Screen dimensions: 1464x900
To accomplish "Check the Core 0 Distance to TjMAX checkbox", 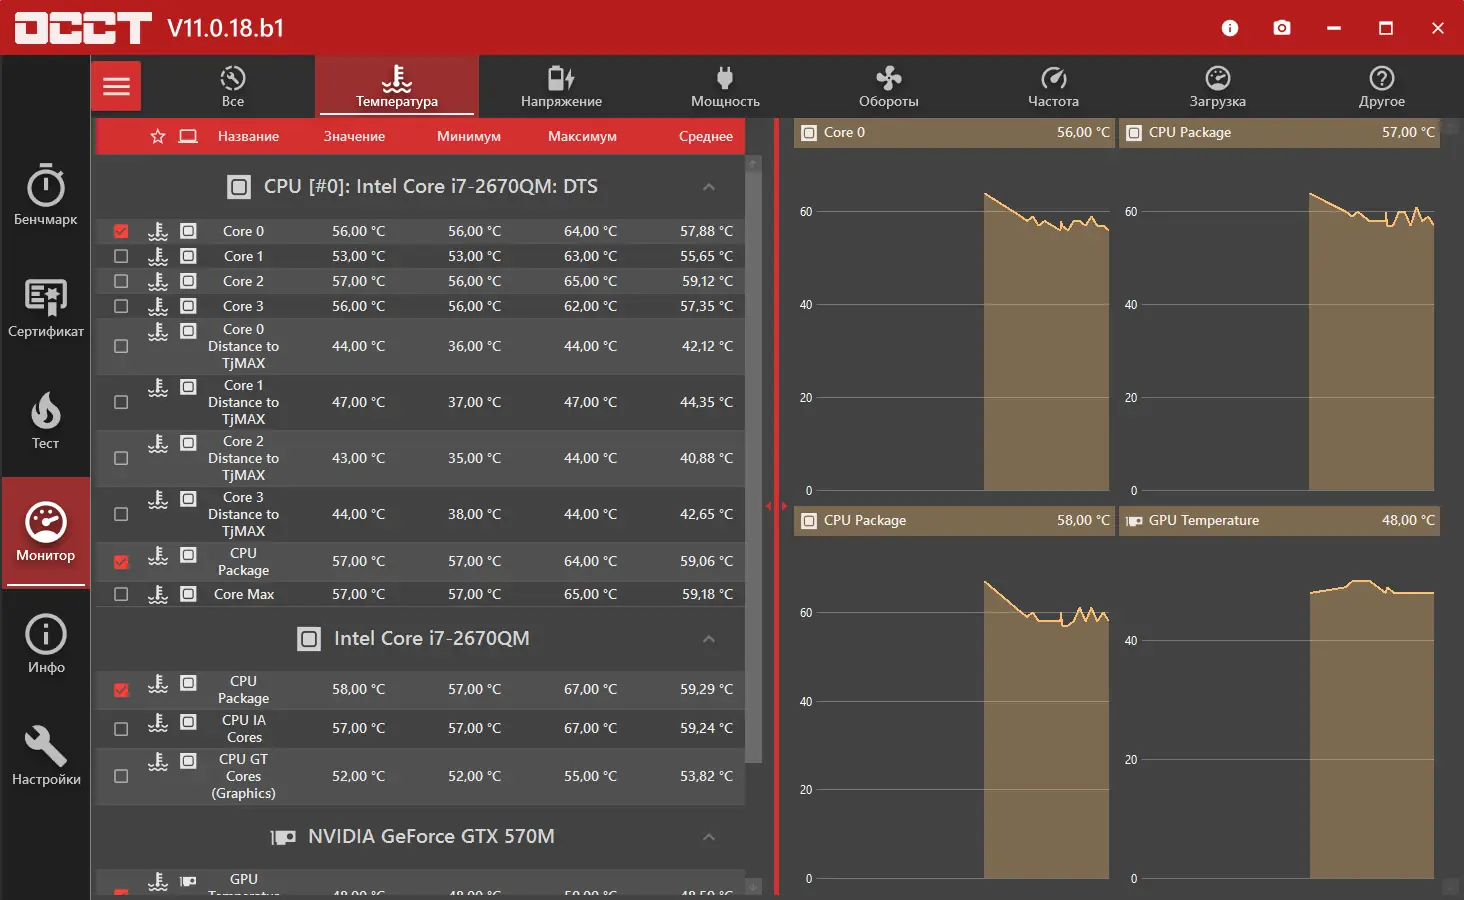I will tap(121, 346).
